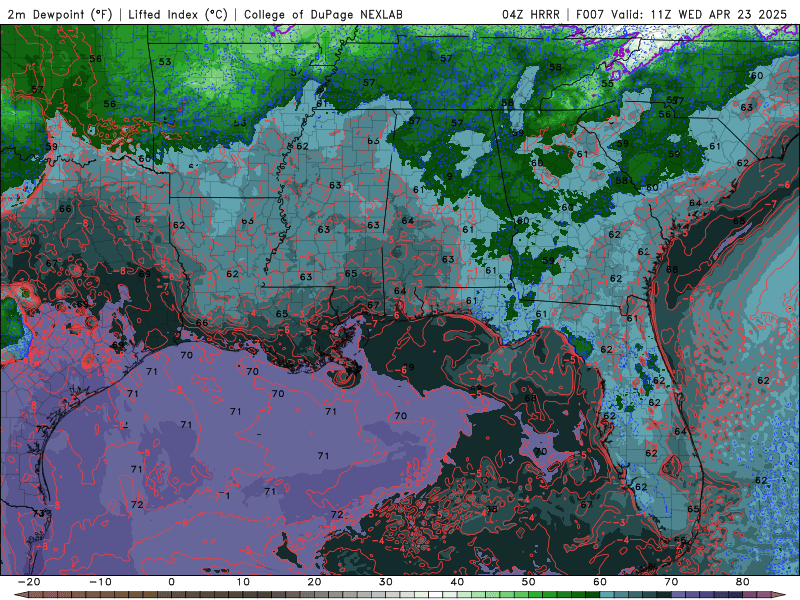The image size is (800, 600).
Task: Click the 60 label on the color scale
Action: [x=600, y=582]
